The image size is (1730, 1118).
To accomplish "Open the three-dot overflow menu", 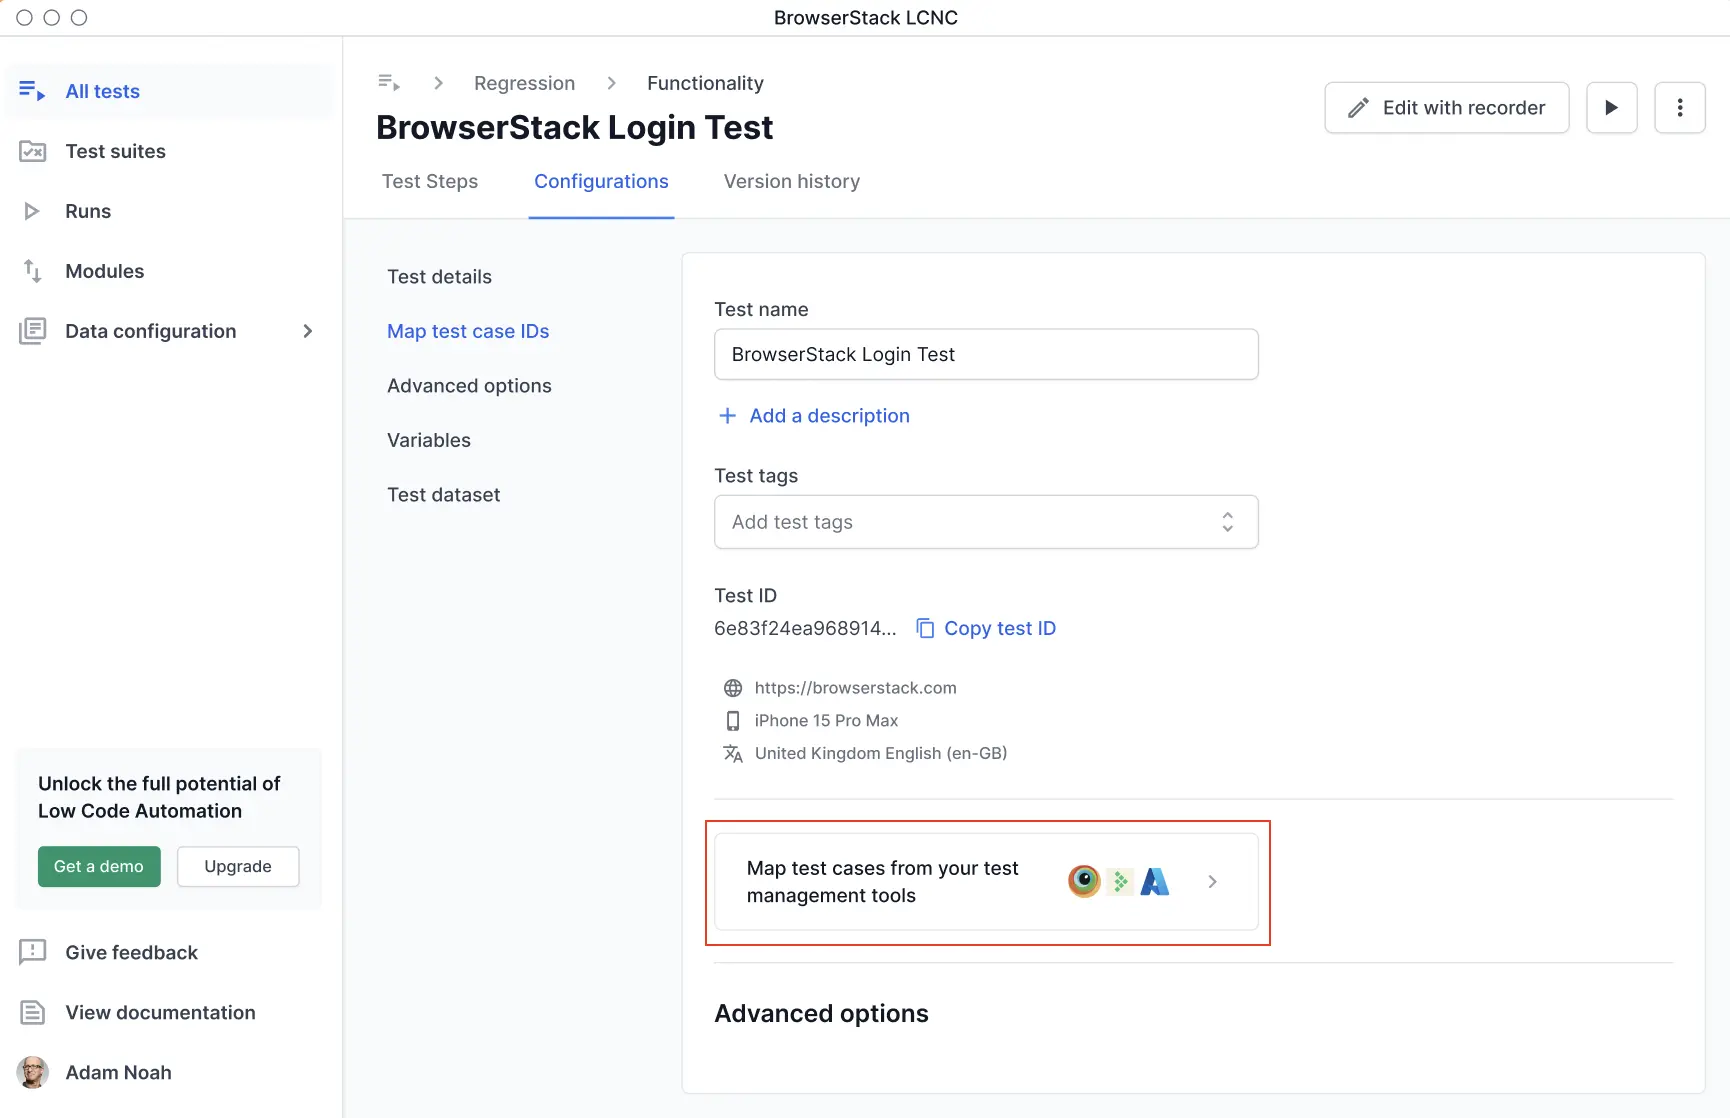I will click(x=1680, y=107).
